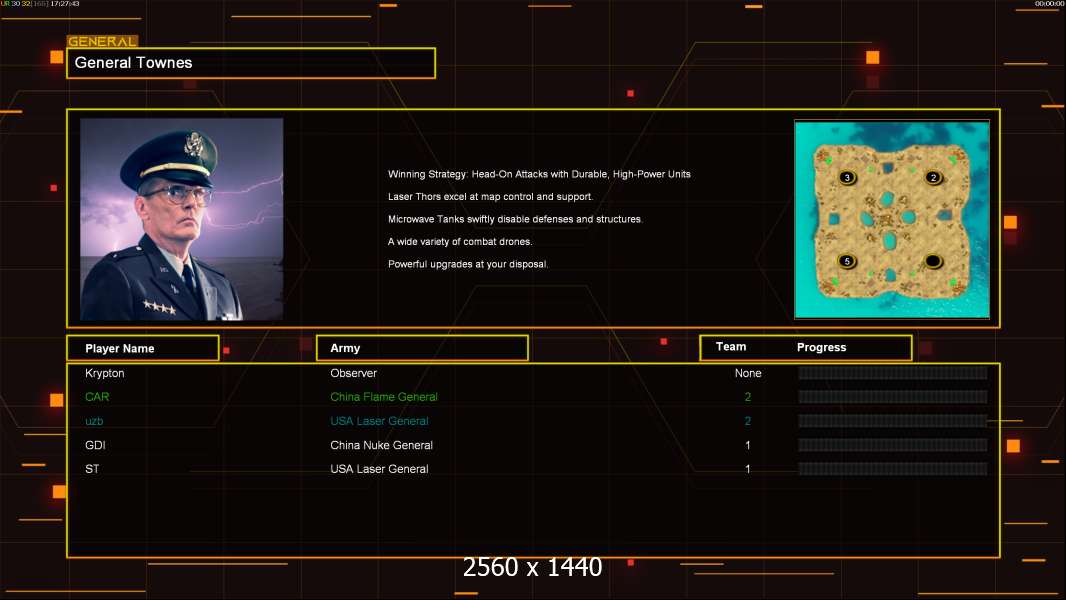
Task: Click uzb's loading progress bar
Action: point(893,421)
